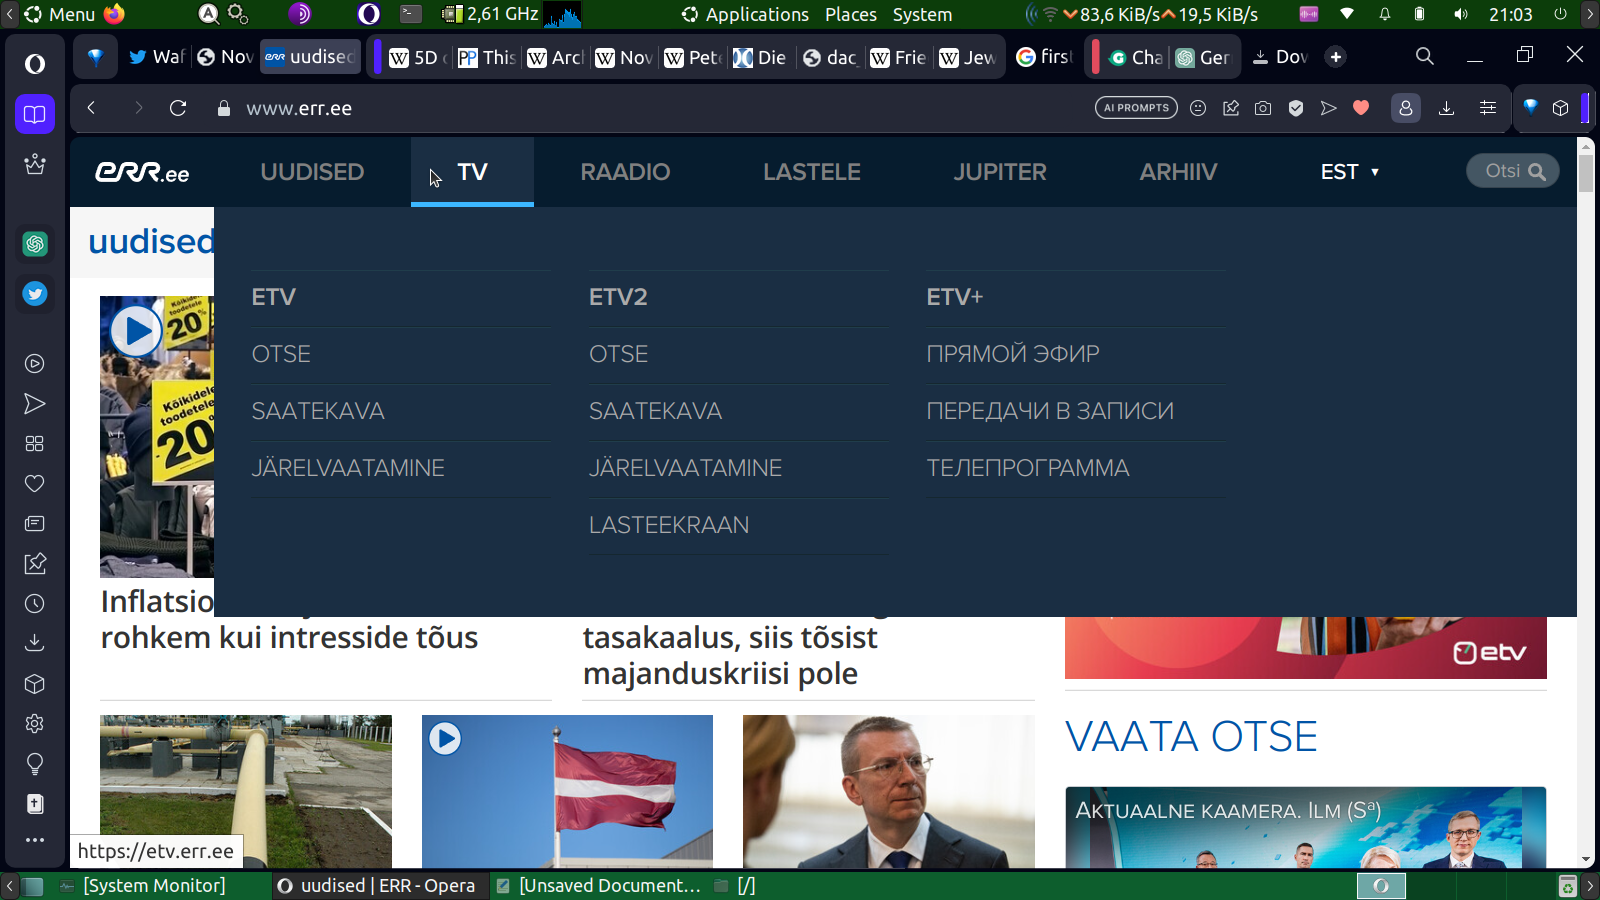Click the AI Prompts button

click(x=1136, y=108)
